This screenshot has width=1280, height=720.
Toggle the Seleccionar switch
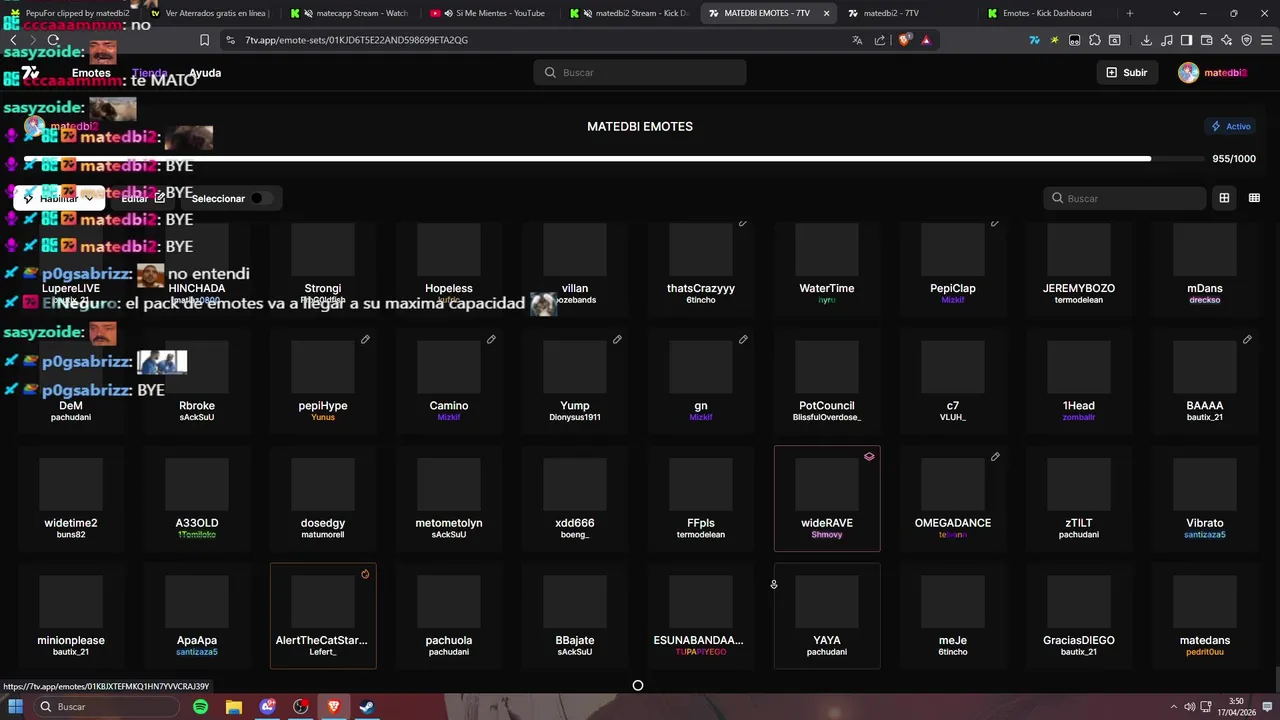[x=260, y=198]
